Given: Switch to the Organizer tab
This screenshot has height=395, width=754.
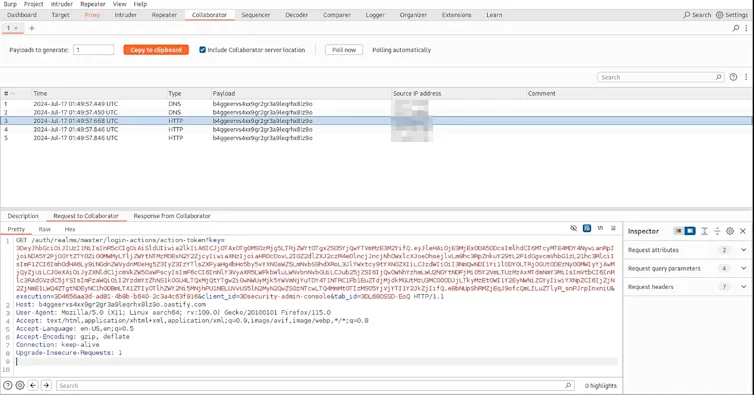Looking at the screenshot, I should click(x=413, y=15).
